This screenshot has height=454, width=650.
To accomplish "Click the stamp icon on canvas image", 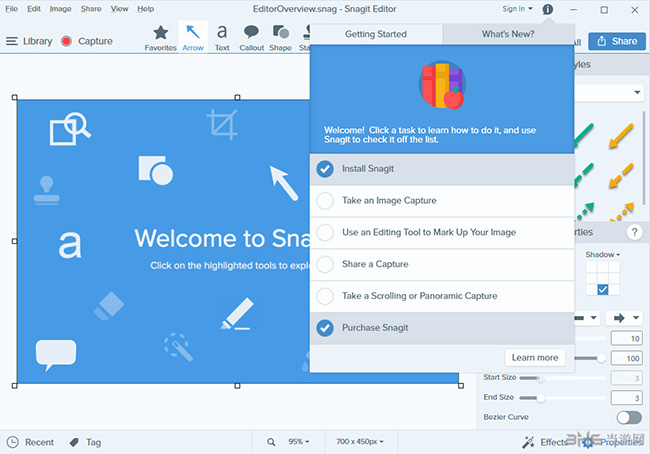I will 46,190.
